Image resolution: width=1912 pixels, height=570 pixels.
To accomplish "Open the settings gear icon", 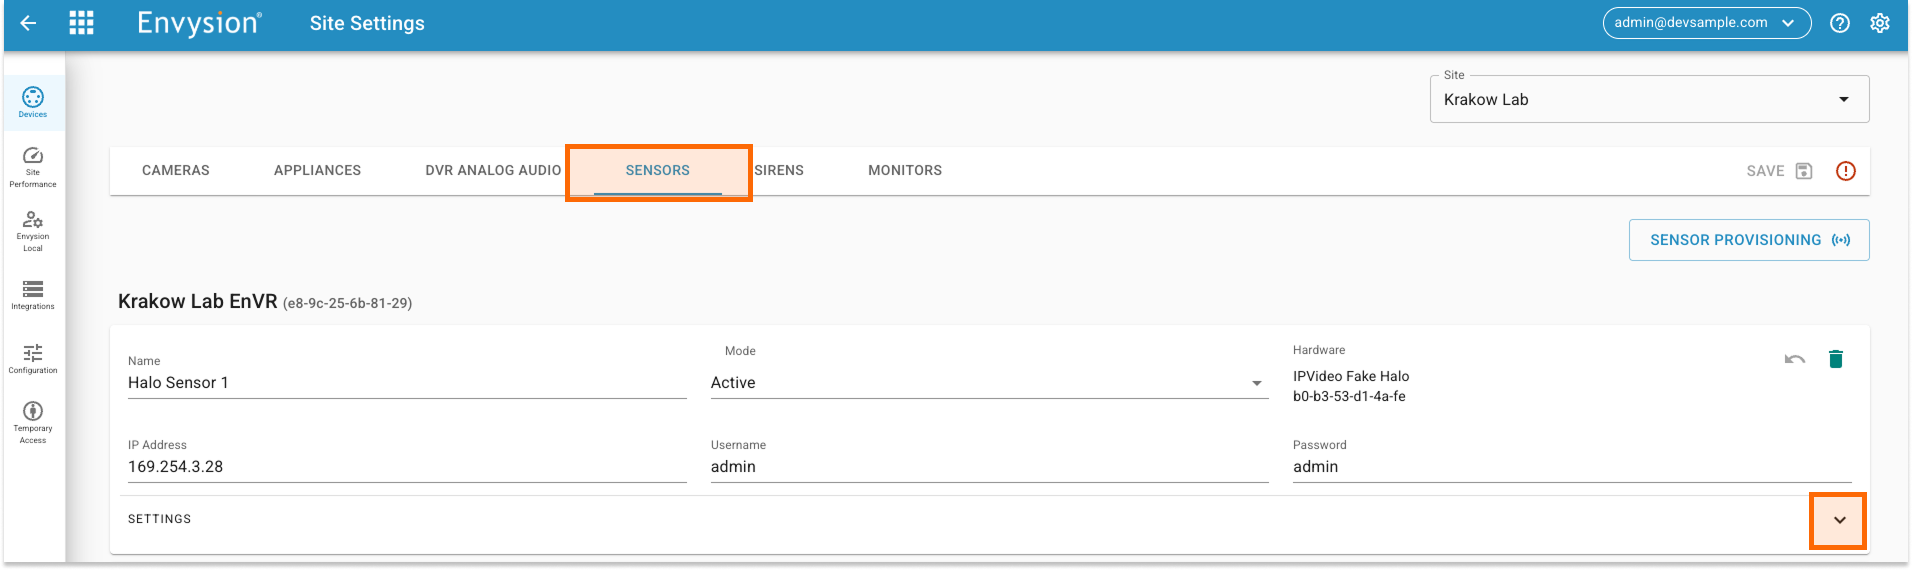I will click(1879, 23).
